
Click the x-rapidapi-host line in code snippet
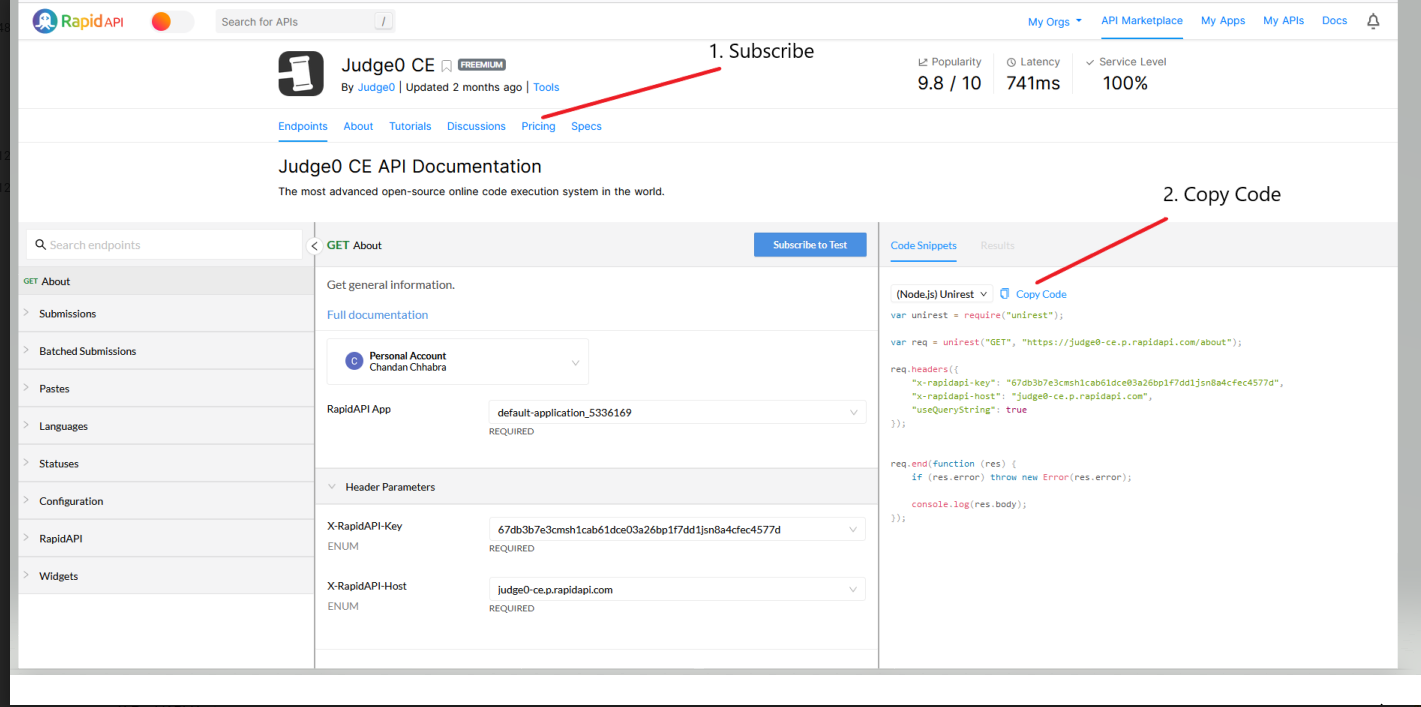1031,396
